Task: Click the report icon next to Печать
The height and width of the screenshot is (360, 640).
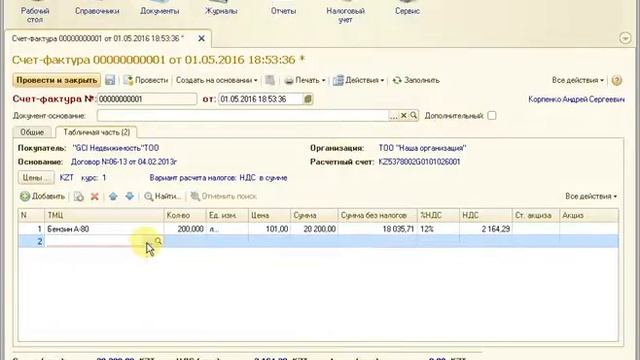Action: [x=270, y=80]
